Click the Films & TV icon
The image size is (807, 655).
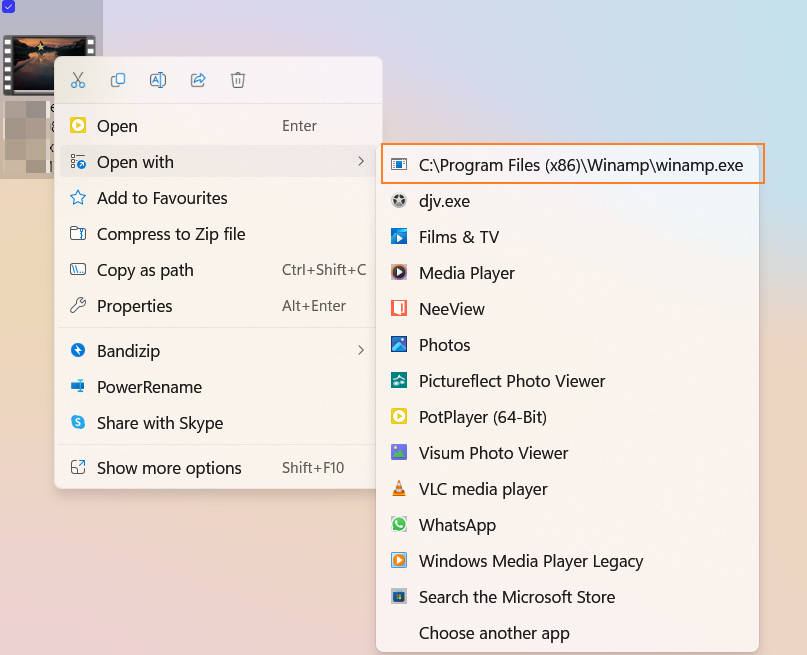[x=399, y=237]
